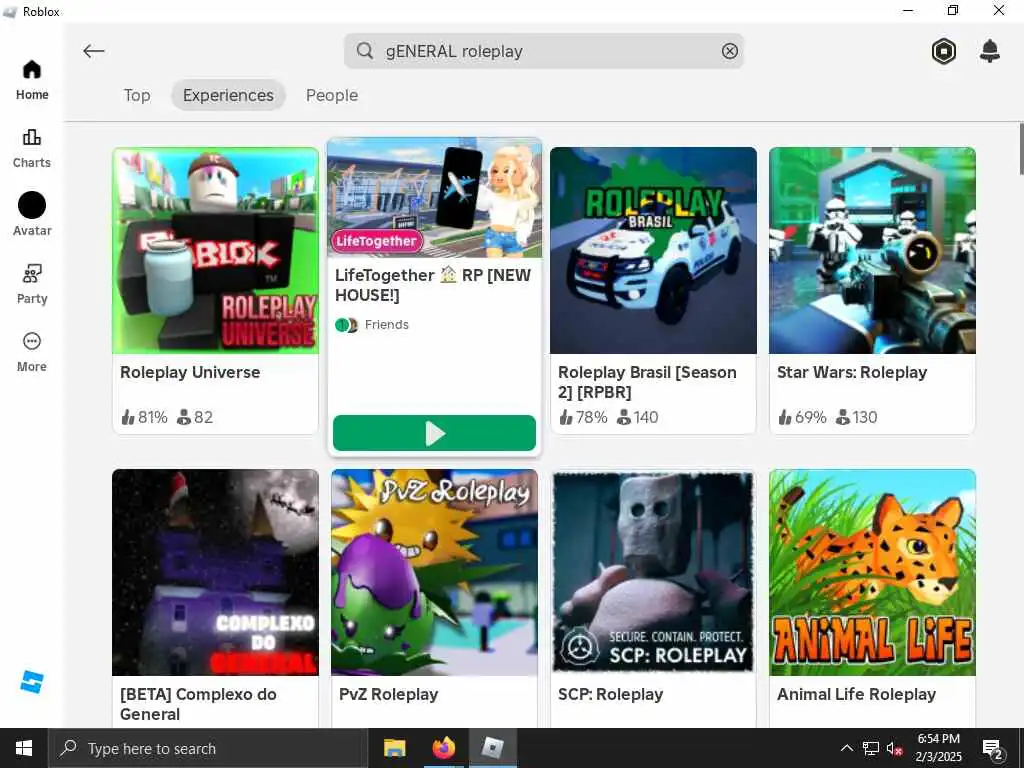
Task: Click the Friends avatars on LifeTogether card
Action: point(346,325)
